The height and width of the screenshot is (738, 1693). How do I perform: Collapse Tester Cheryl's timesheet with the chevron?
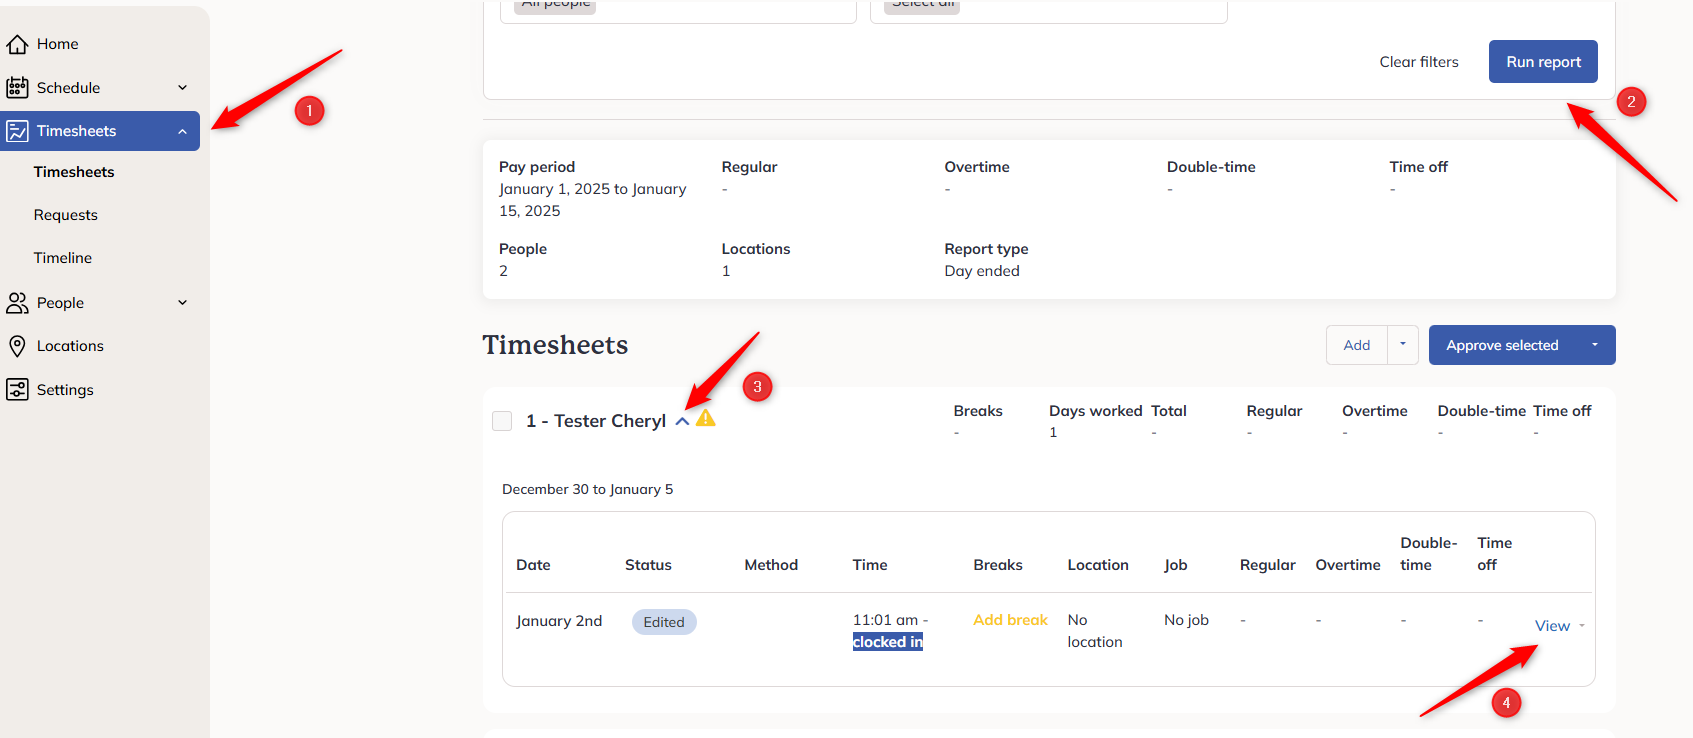[682, 422]
